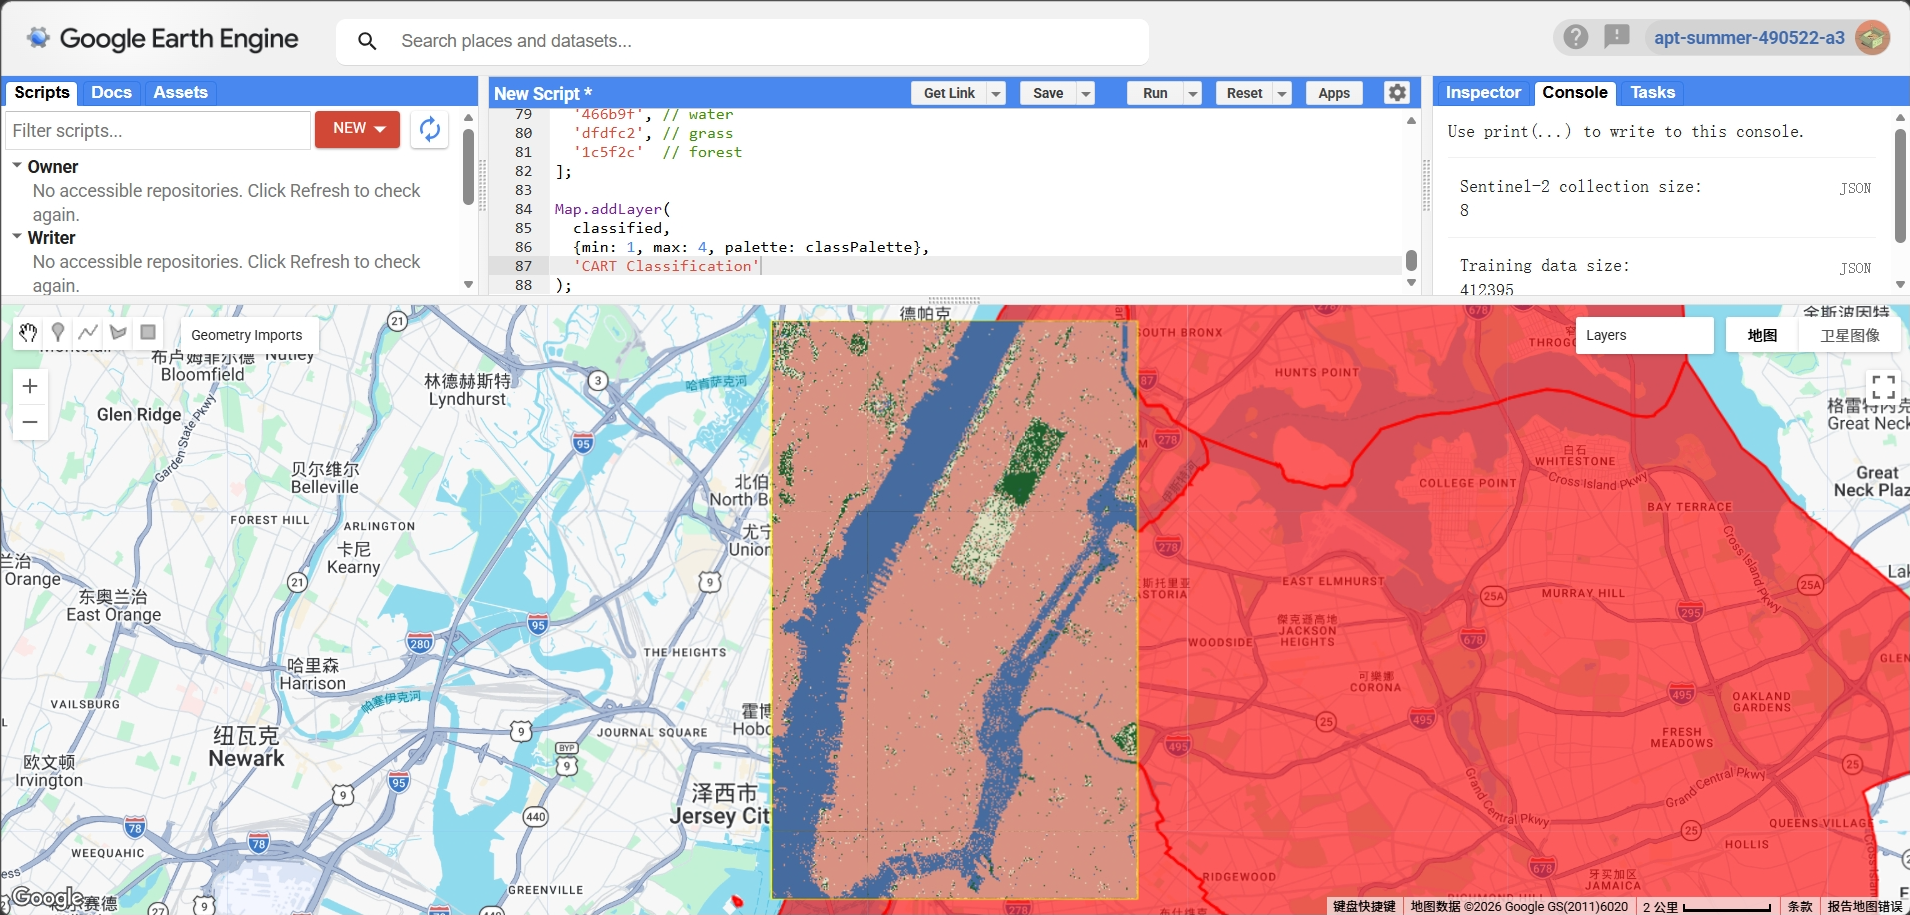Open the Run dropdown arrow
The height and width of the screenshot is (915, 1910).
(1192, 93)
